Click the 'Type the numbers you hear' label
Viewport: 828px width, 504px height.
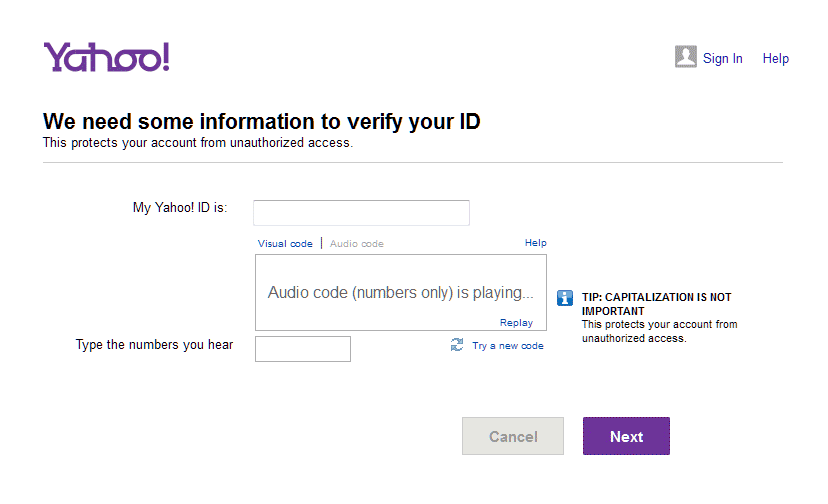click(x=154, y=345)
